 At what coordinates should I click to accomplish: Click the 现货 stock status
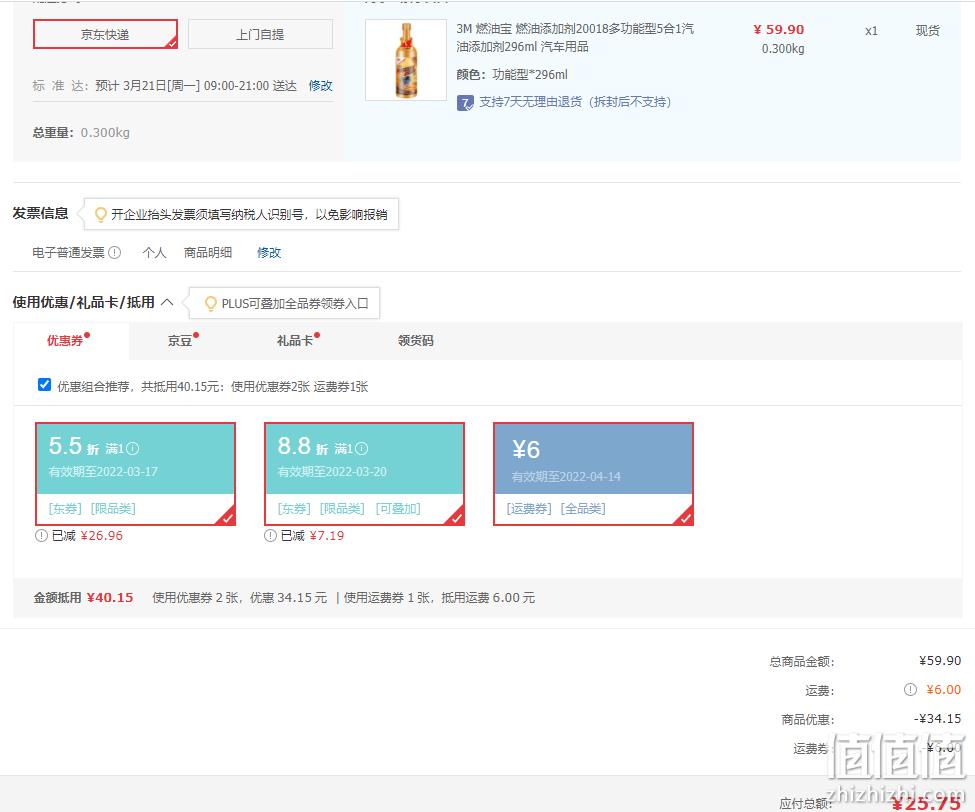pos(928,30)
